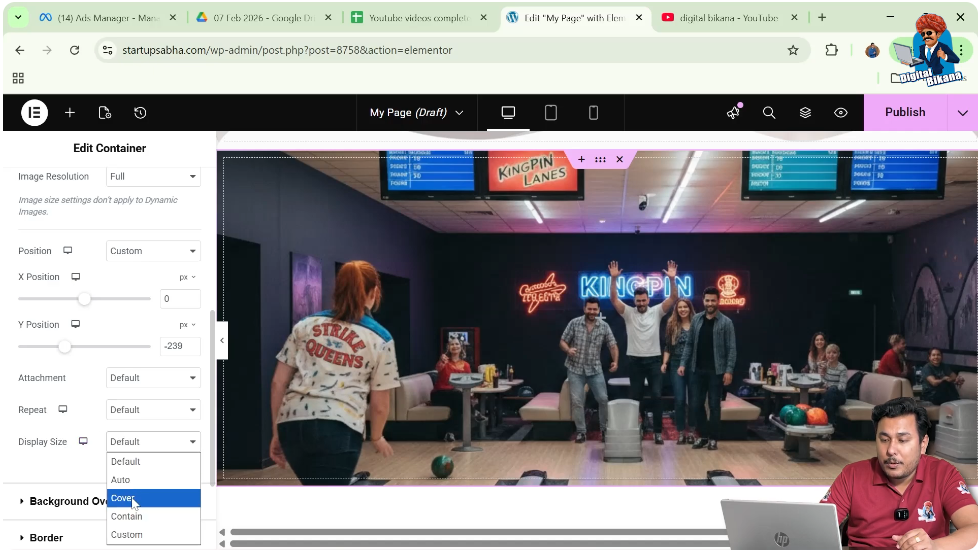
Task: Change the X Position px unit selector
Action: click(188, 277)
